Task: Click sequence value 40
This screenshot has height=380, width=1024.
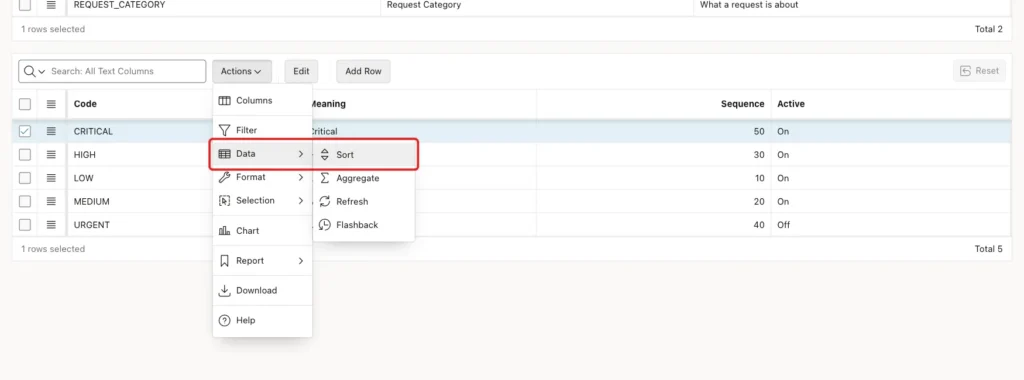Action: point(759,225)
